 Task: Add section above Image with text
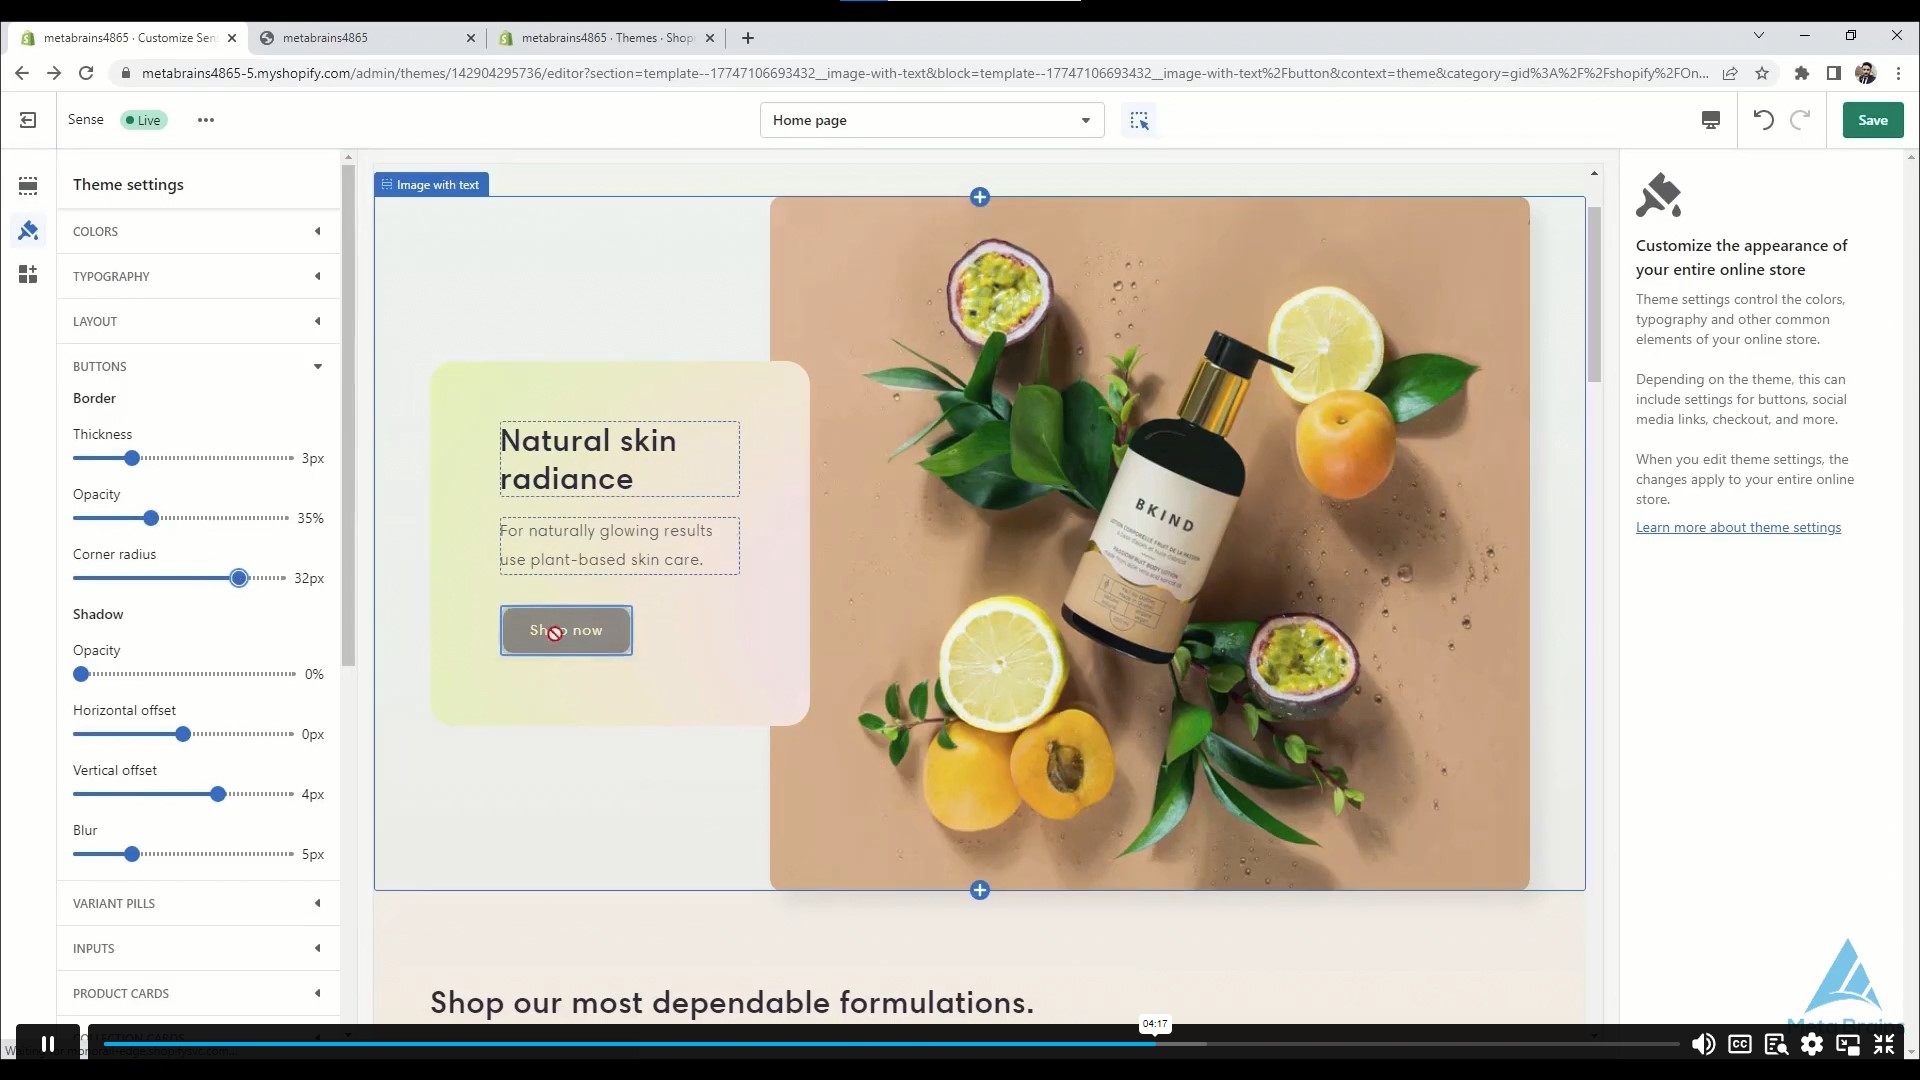pyautogui.click(x=980, y=197)
